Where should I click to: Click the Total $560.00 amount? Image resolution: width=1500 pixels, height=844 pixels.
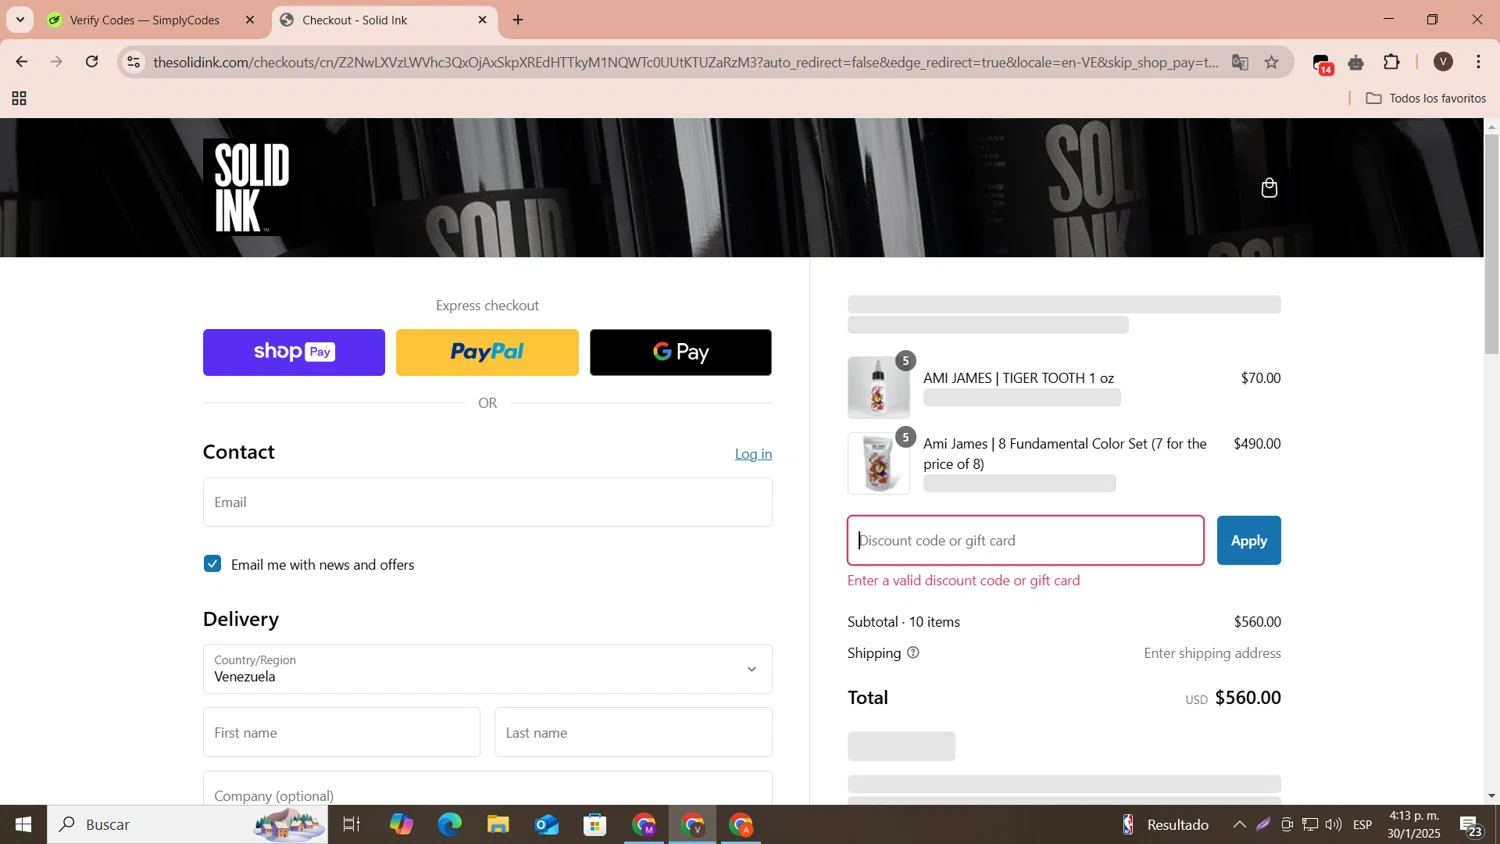click(x=1248, y=698)
